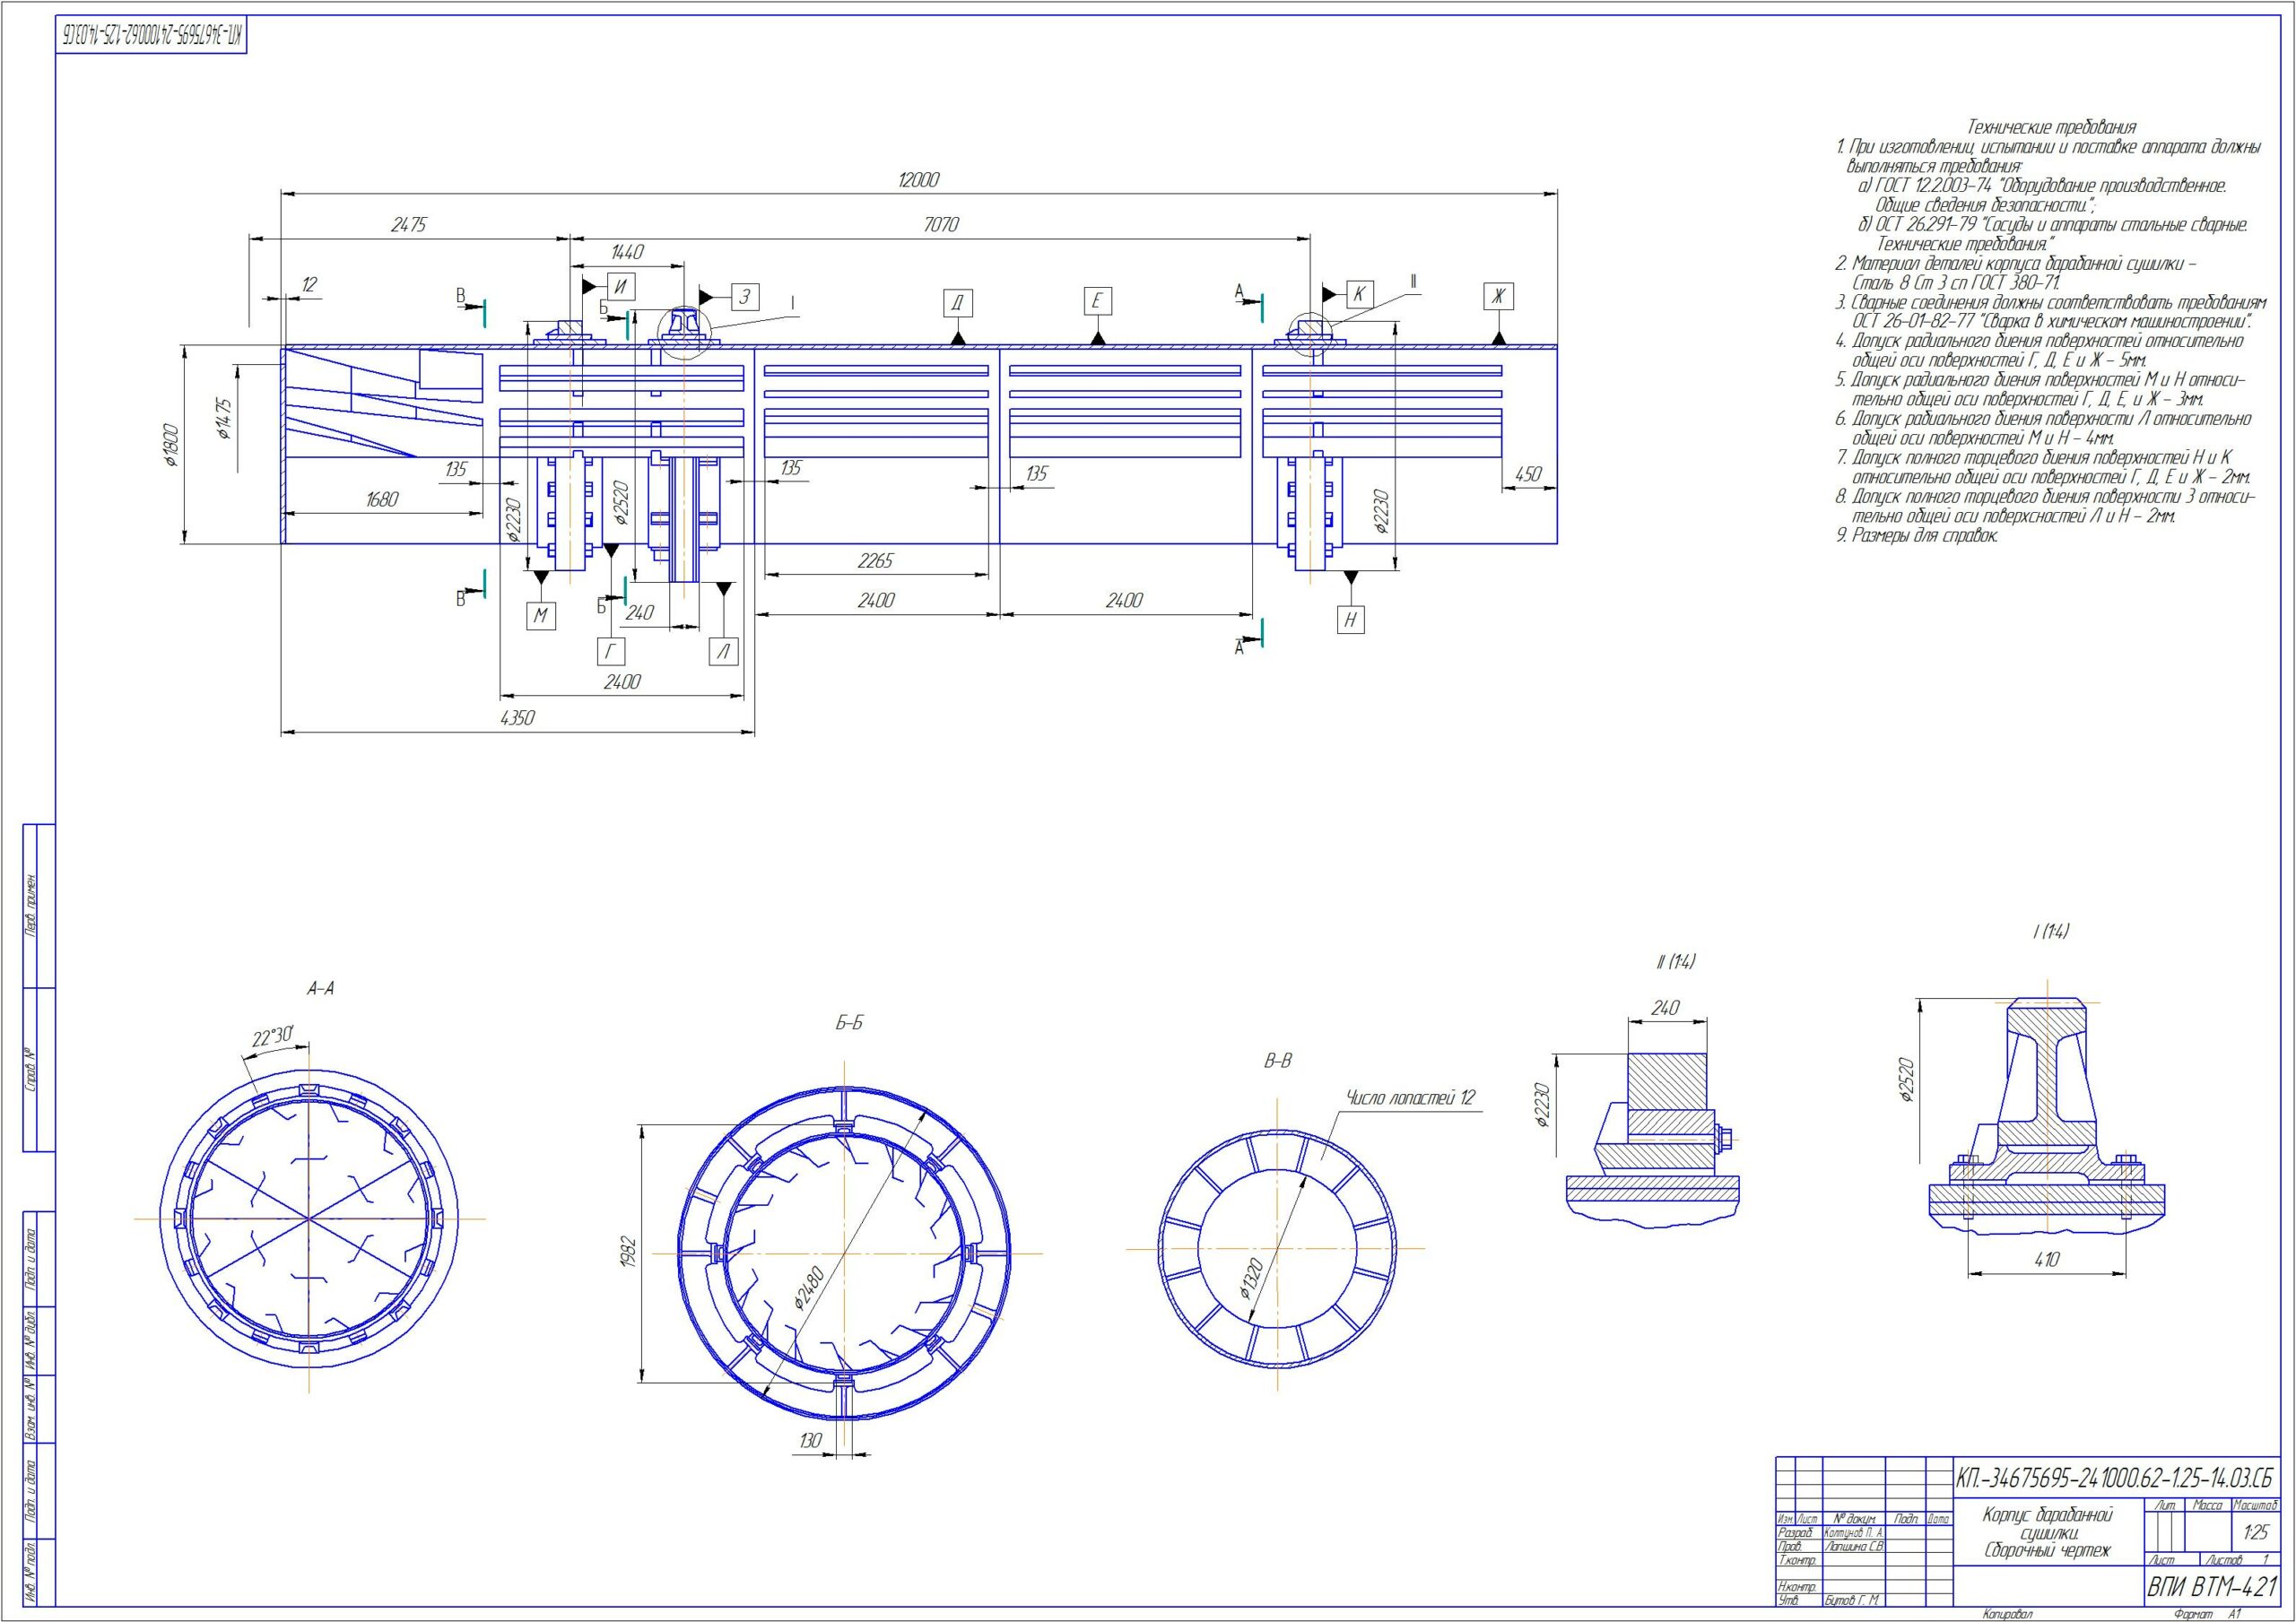Click the А-А cross-section view drawing
Screen dimensions: 2296x1622
click(x=310, y=1218)
